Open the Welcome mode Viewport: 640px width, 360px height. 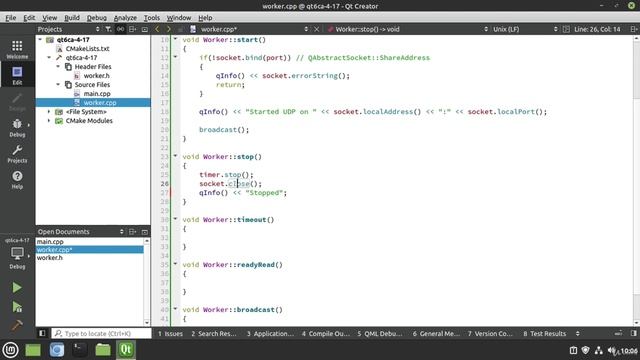pyautogui.click(x=17, y=49)
